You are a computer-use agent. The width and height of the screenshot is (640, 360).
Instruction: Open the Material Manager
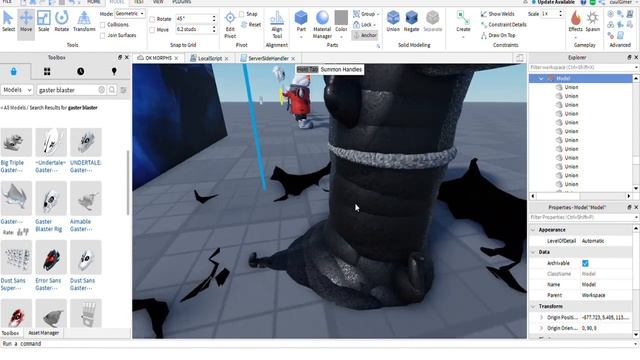[322, 25]
